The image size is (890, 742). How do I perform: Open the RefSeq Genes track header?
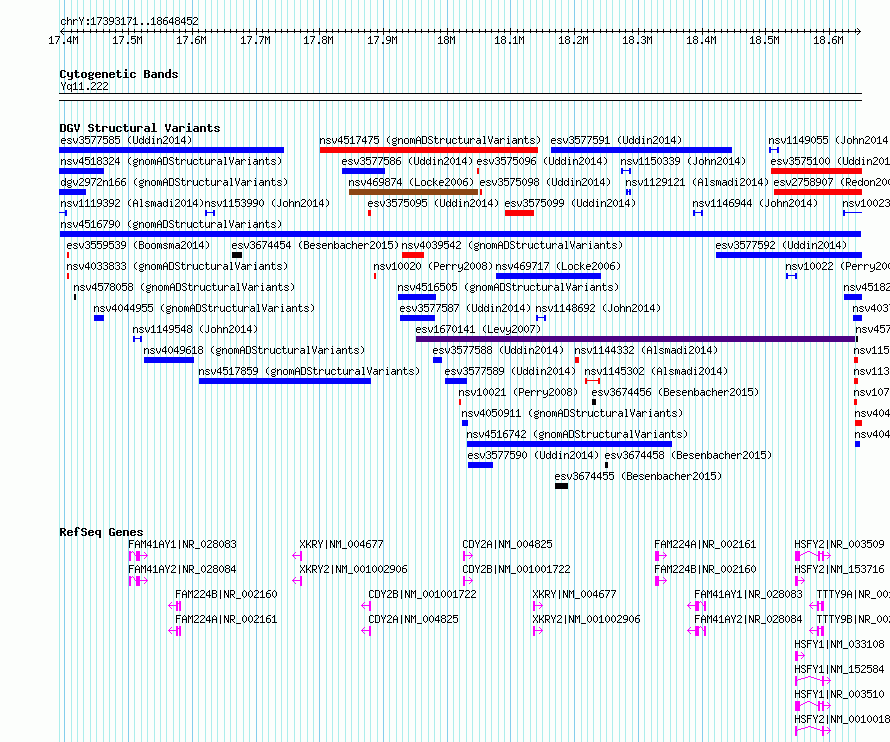coord(101,532)
